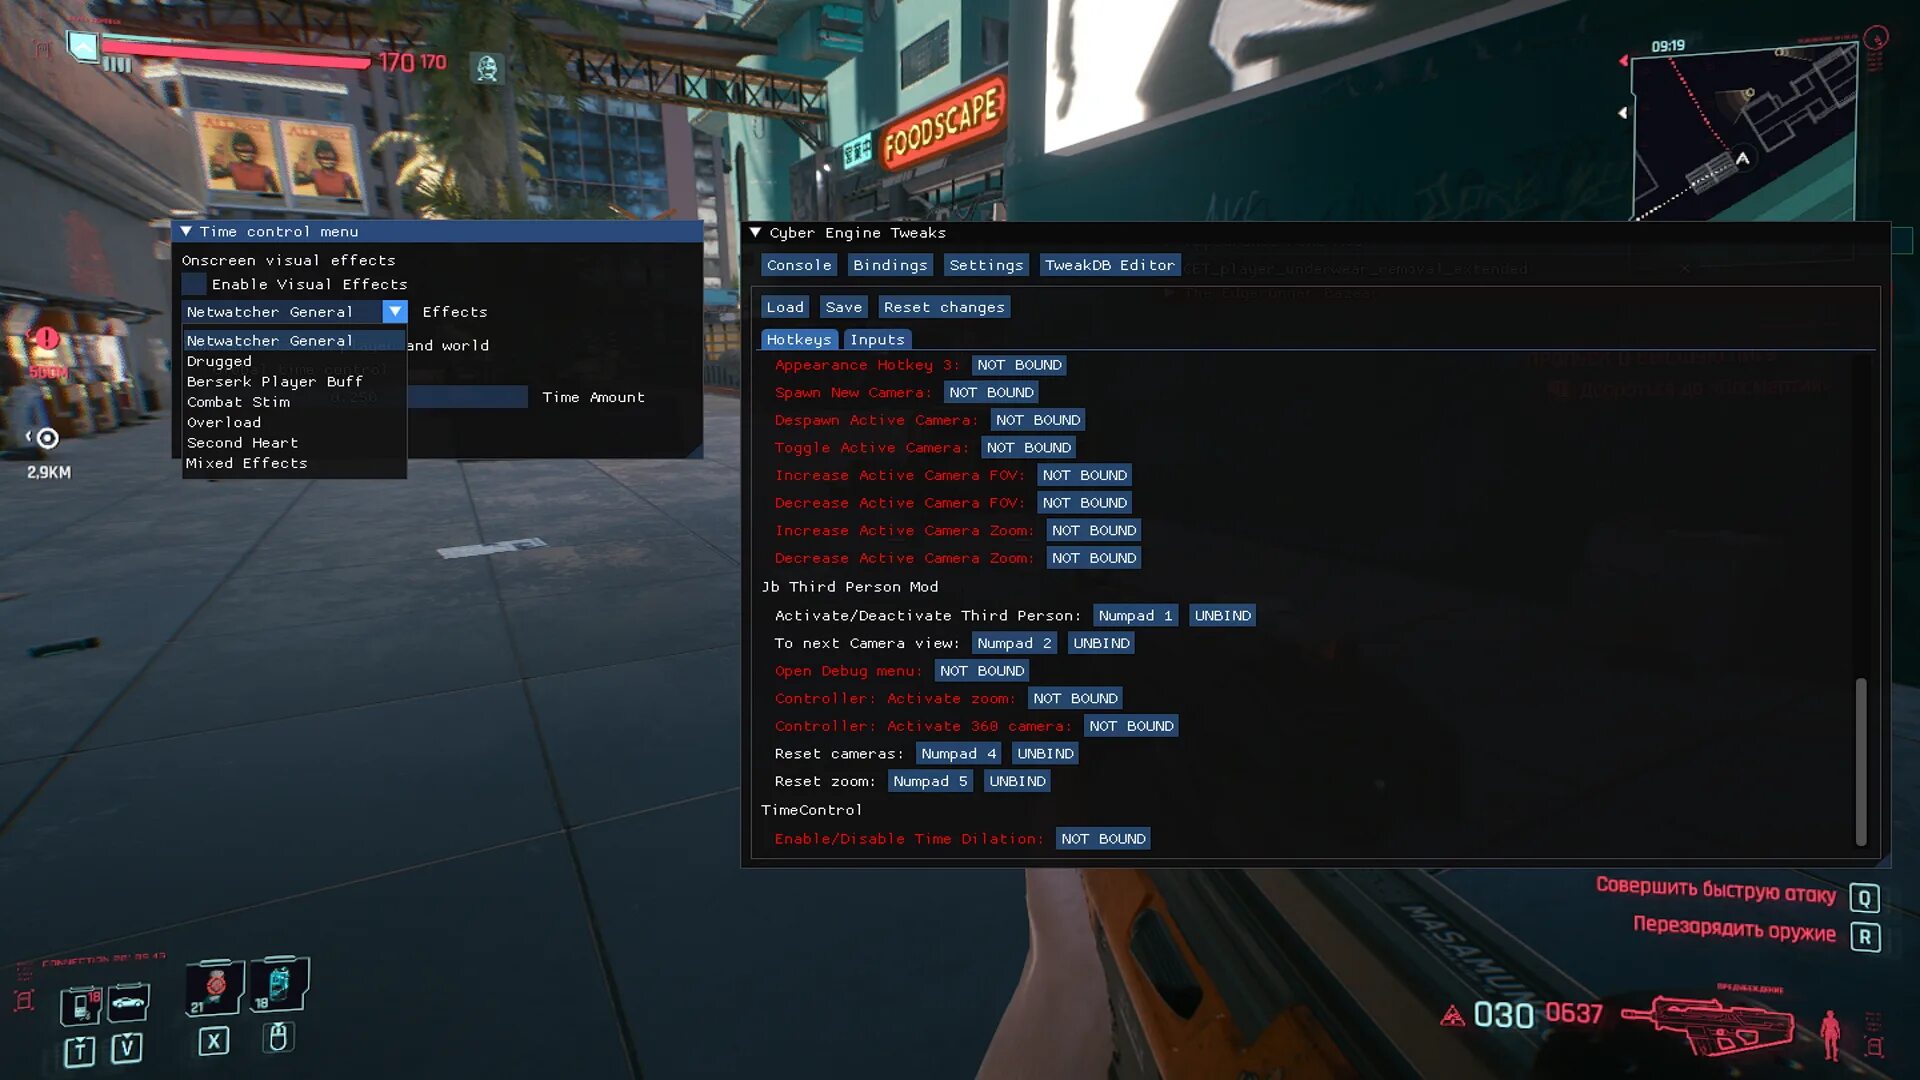This screenshot has width=1920, height=1080.
Task: Enable Combat Stim visual effect
Action: (237, 401)
